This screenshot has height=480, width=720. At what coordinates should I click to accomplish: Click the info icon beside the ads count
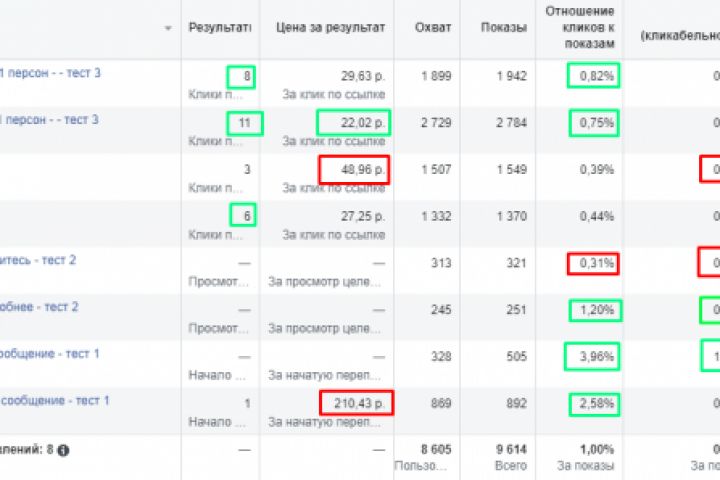63,450
